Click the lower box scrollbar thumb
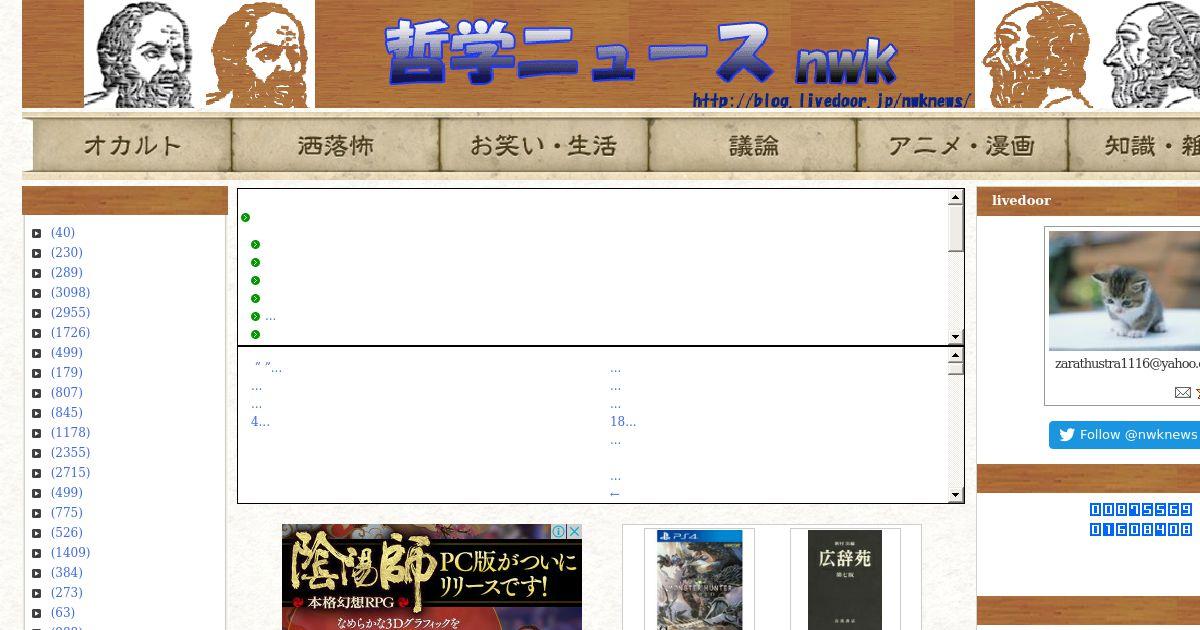This screenshot has height=630, width=1200. pos(956,368)
